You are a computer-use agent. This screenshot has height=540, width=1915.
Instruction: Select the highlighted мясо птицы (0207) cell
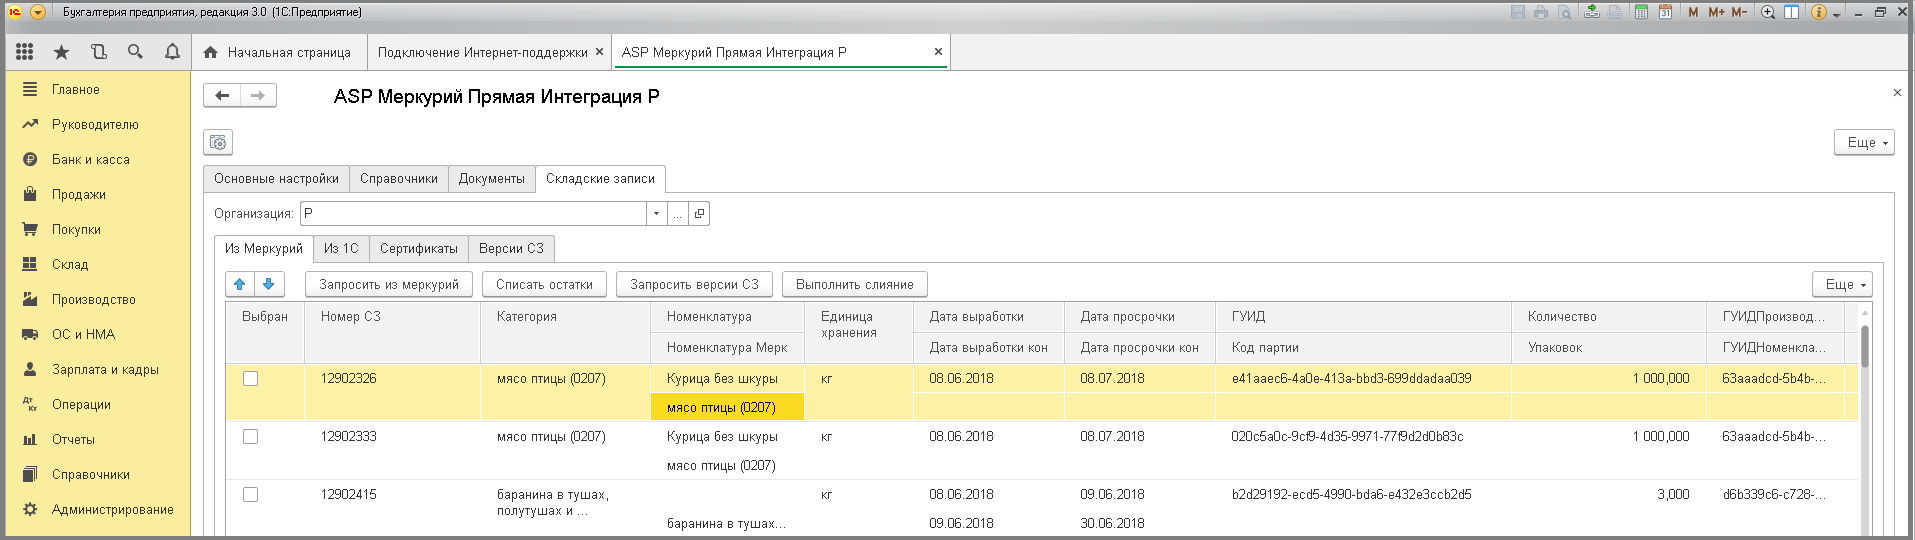pyautogui.click(x=727, y=407)
